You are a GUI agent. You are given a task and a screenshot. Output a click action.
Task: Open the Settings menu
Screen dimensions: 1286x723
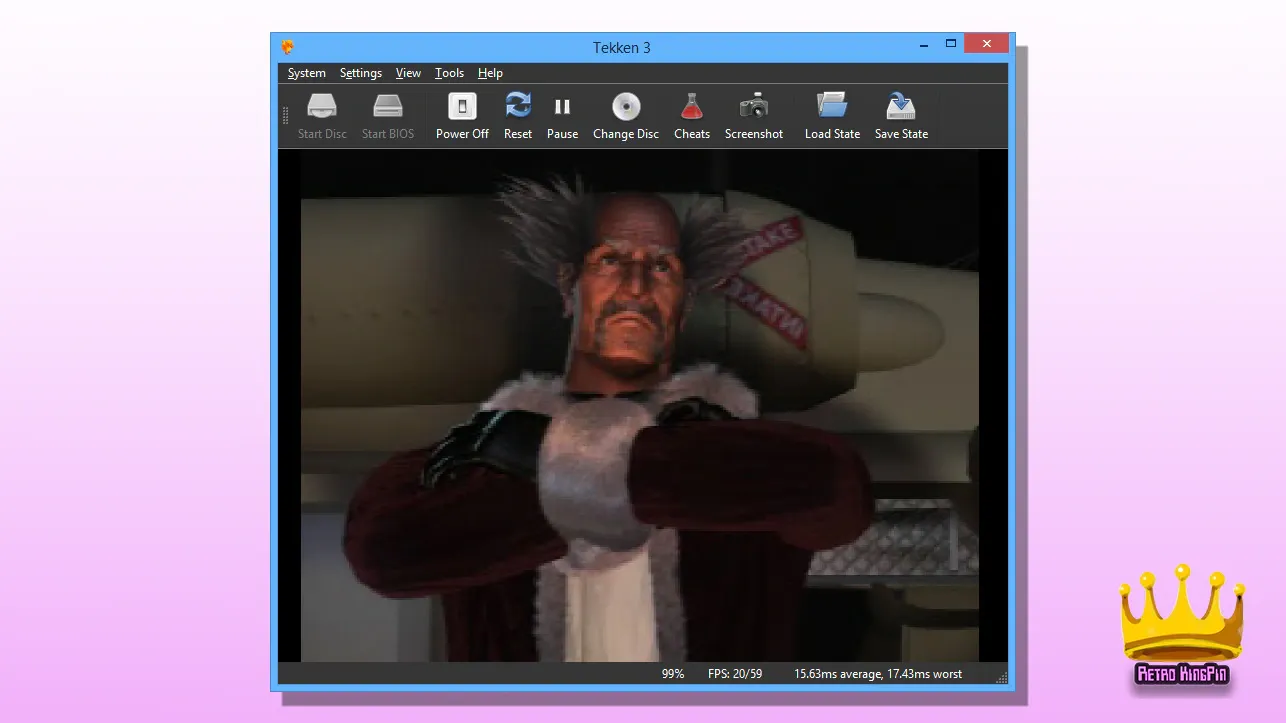[361, 73]
